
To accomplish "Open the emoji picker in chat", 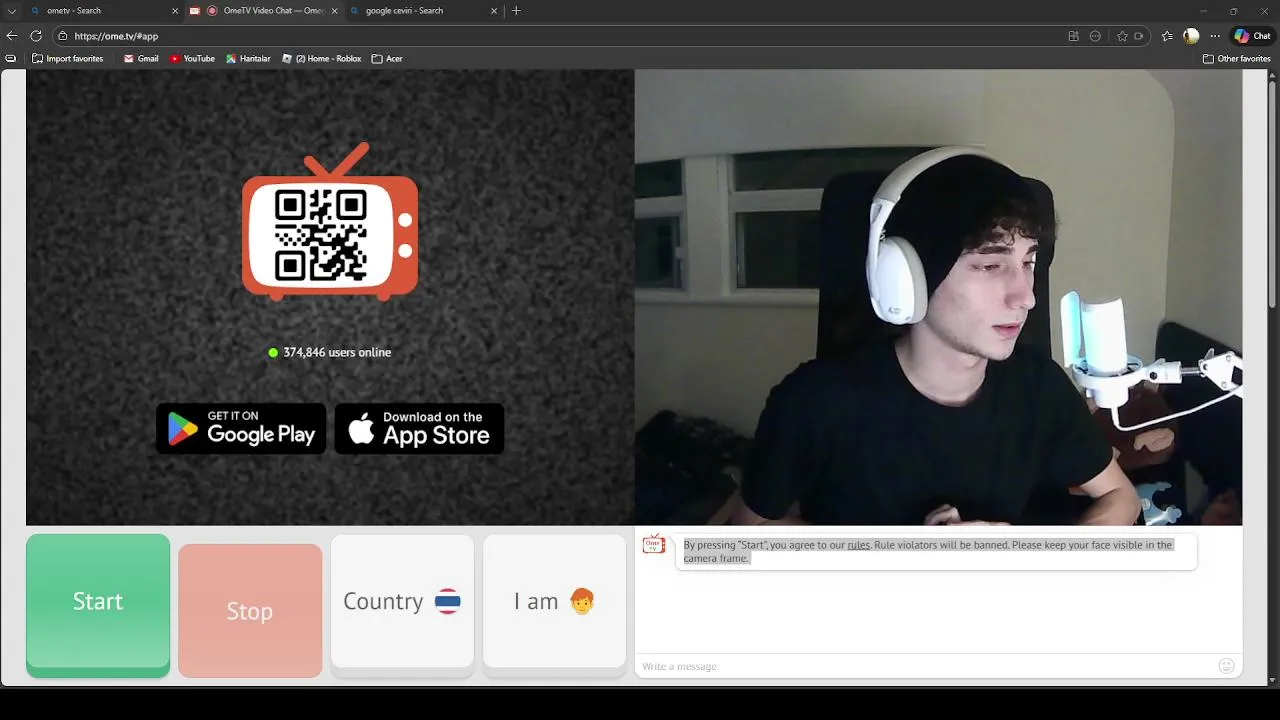I will 1226,666.
